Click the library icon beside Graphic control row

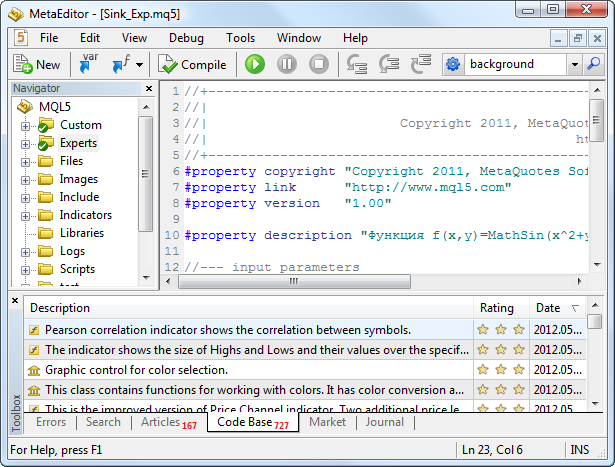34,370
